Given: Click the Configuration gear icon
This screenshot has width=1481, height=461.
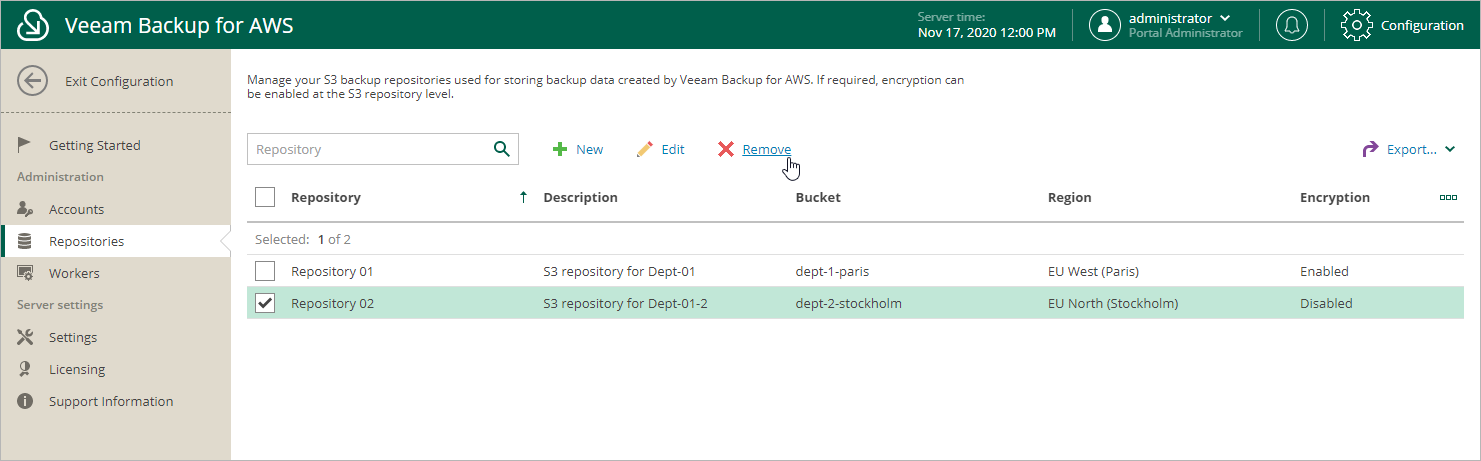Looking at the screenshot, I should 1356,25.
